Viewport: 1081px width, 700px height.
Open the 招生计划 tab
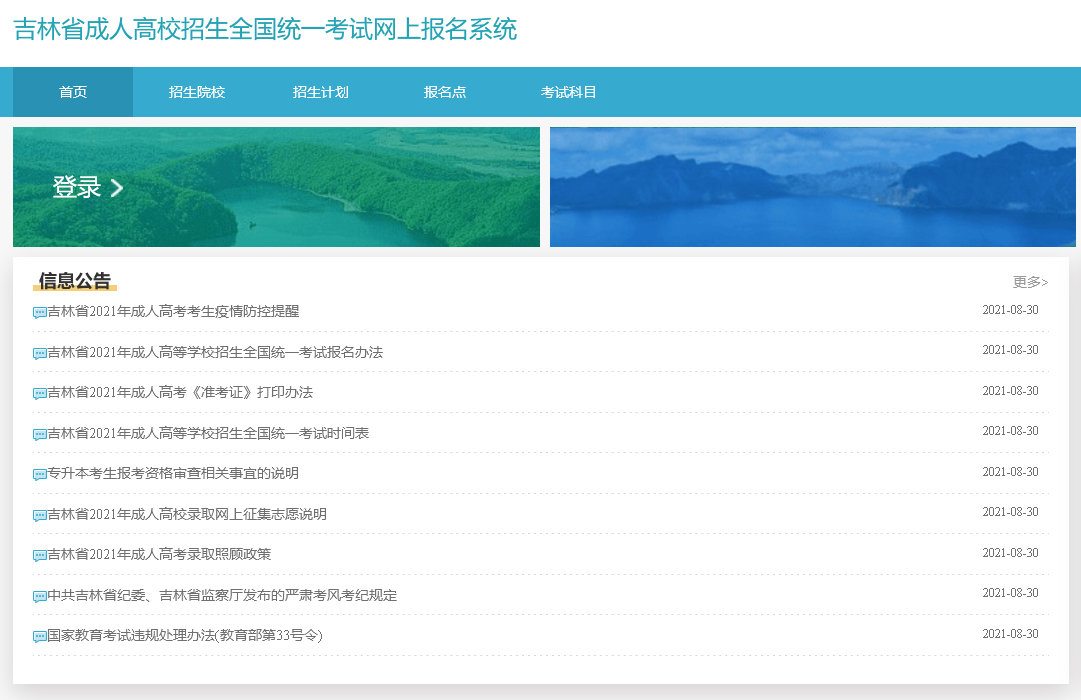coord(320,92)
